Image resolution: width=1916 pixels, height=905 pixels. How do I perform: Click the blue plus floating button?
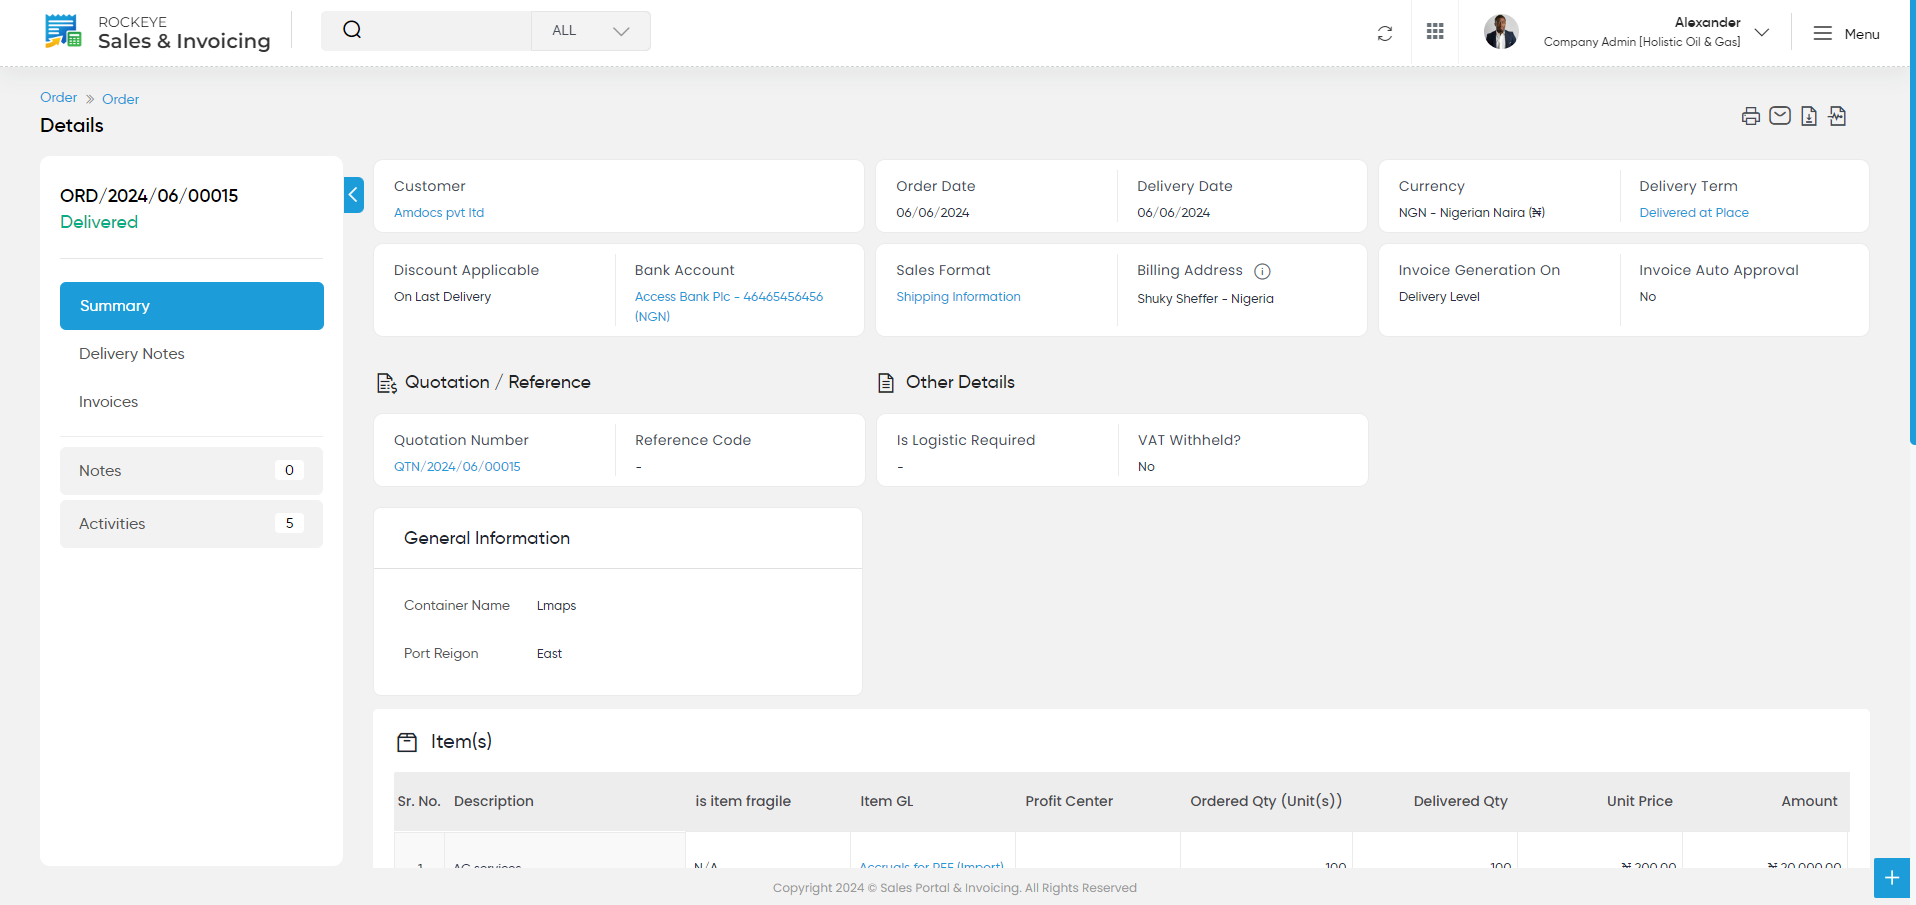coord(1892,878)
